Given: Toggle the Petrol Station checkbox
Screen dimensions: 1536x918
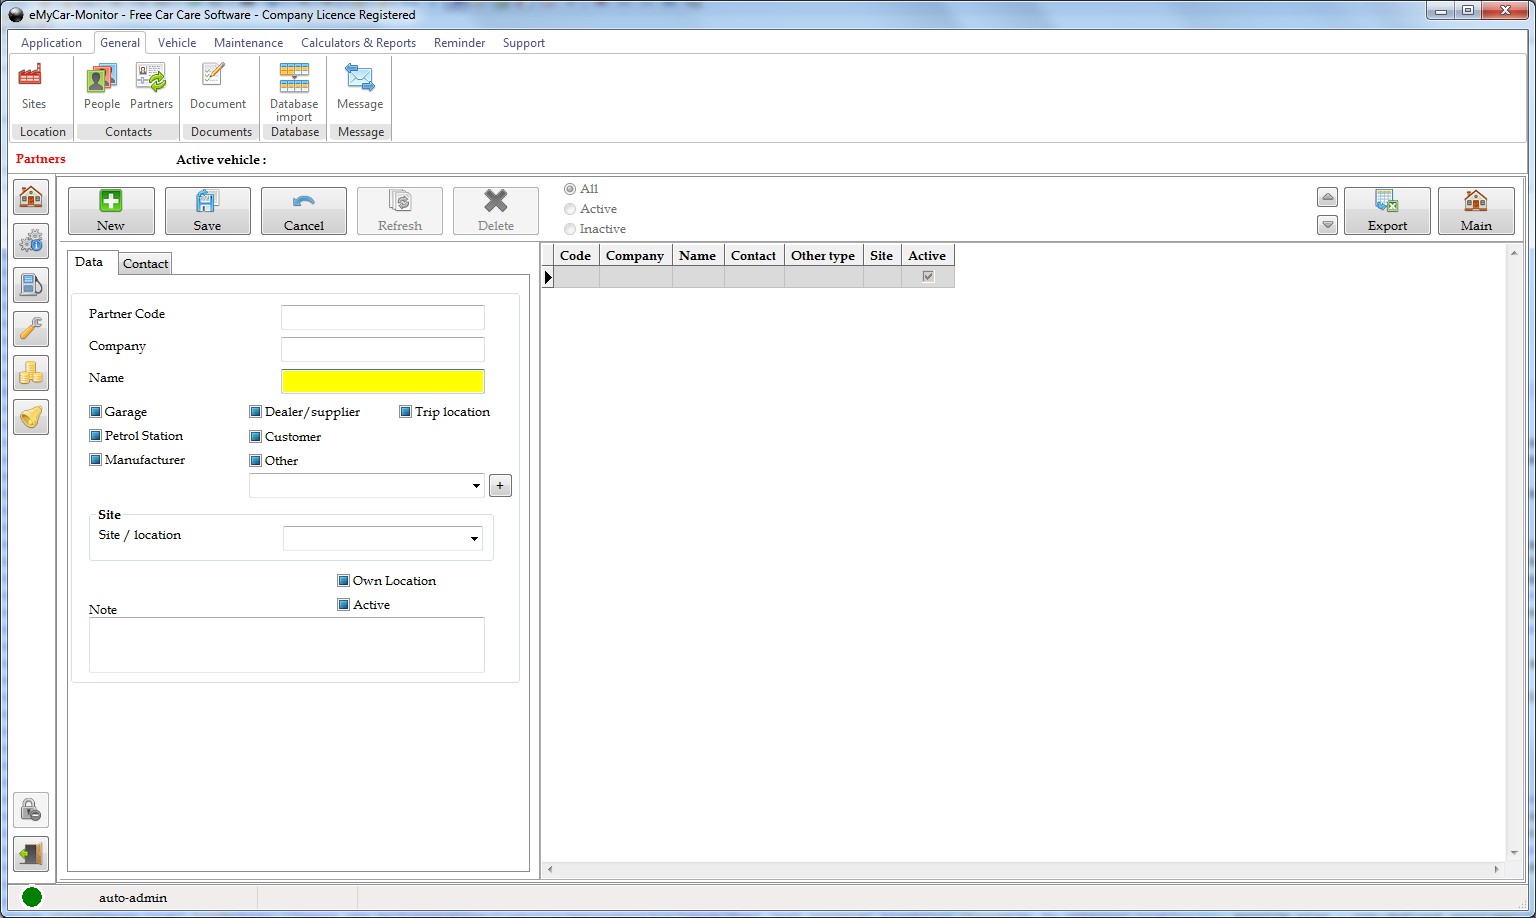Looking at the screenshot, I should pos(96,436).
